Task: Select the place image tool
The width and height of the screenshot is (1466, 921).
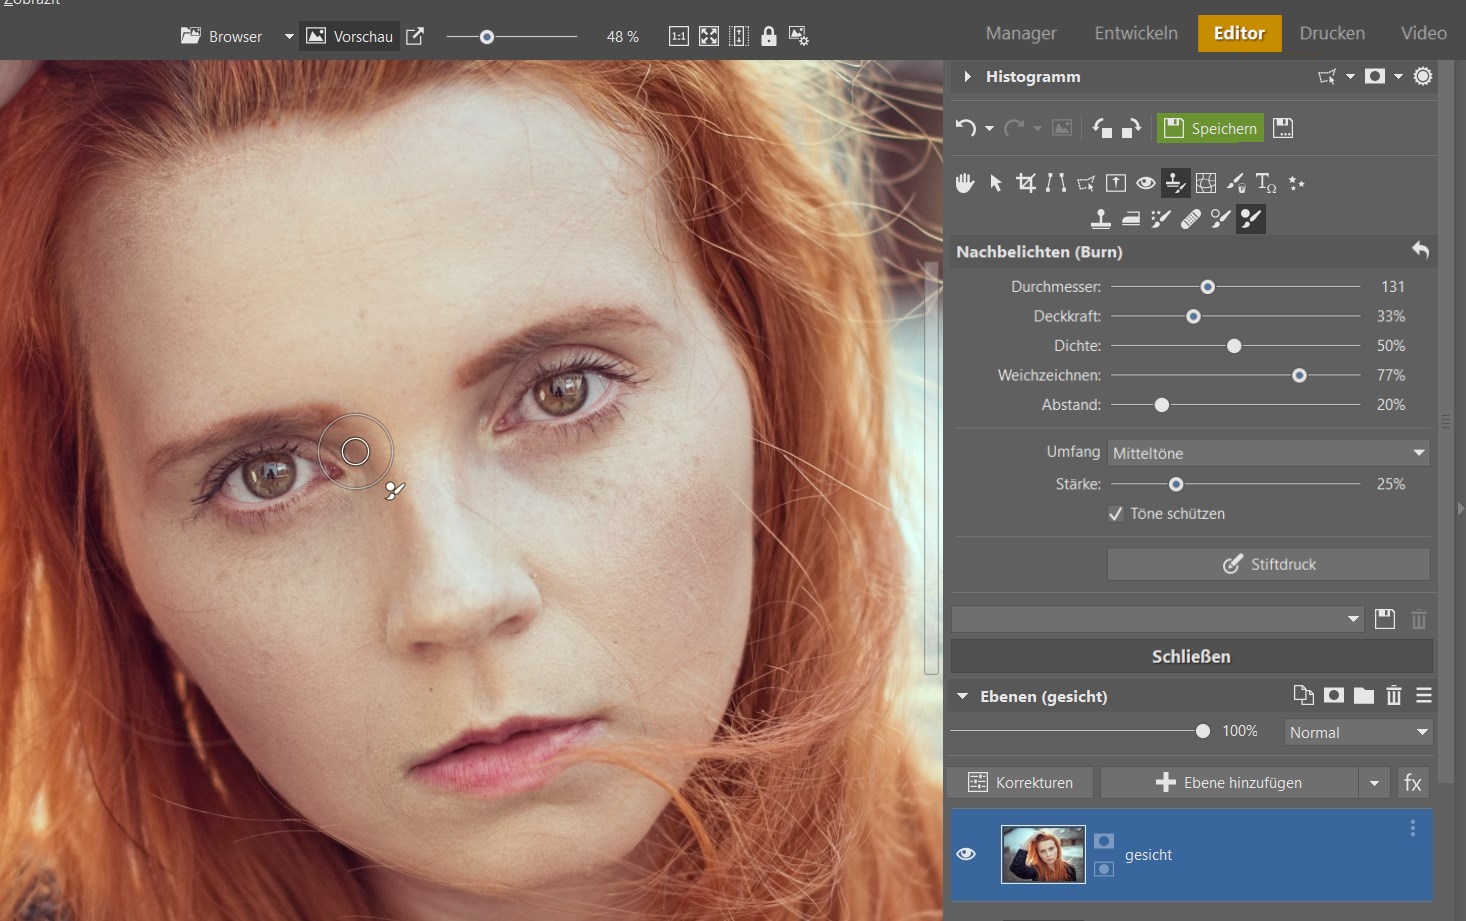Action: coord(1116,183)
